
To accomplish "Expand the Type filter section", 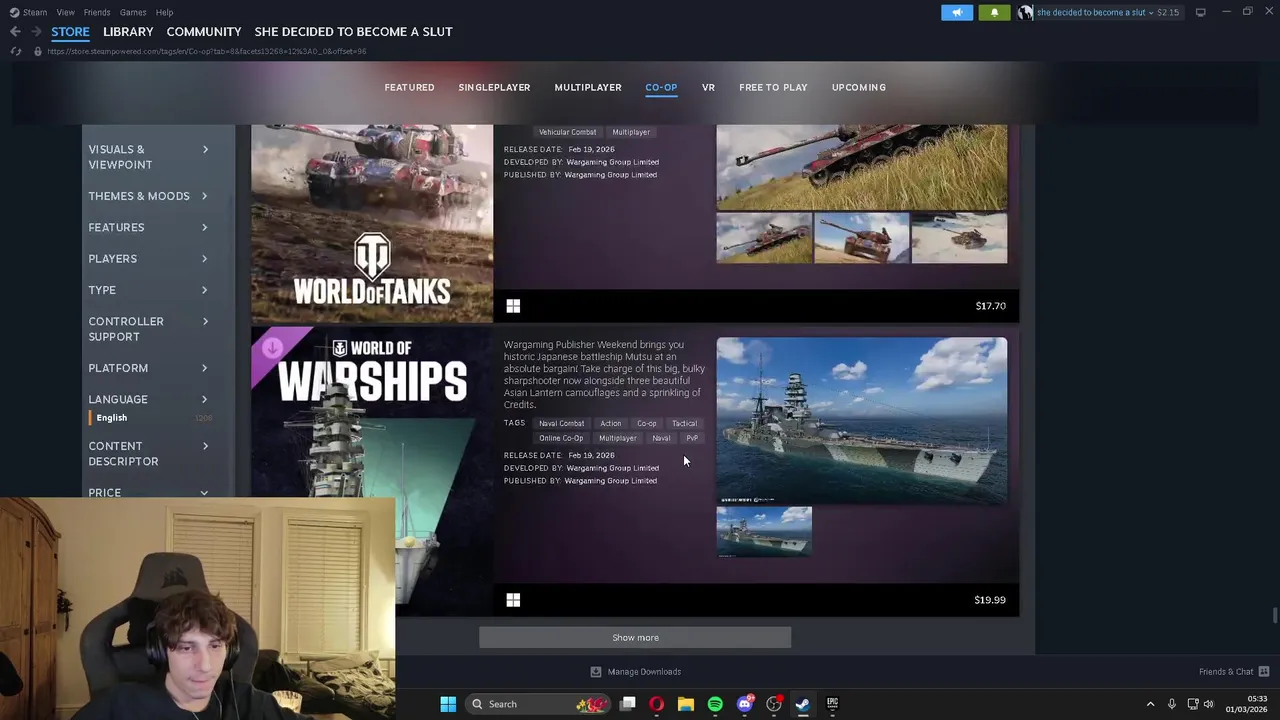I will click(x=149, y=290).
